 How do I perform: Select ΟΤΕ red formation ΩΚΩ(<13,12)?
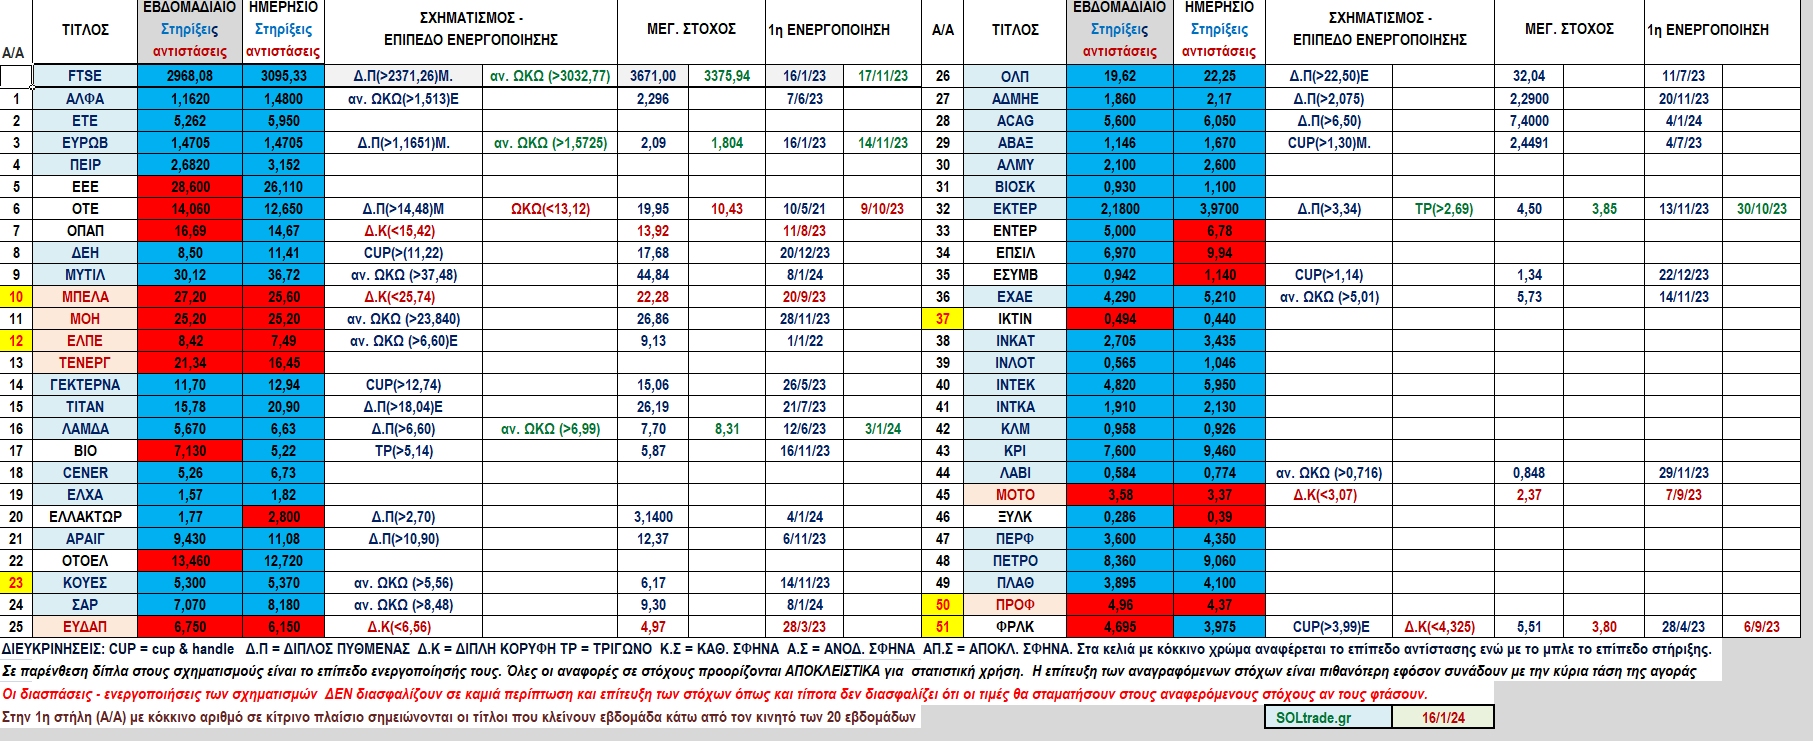pyautogui.click(x=550, y=209)
